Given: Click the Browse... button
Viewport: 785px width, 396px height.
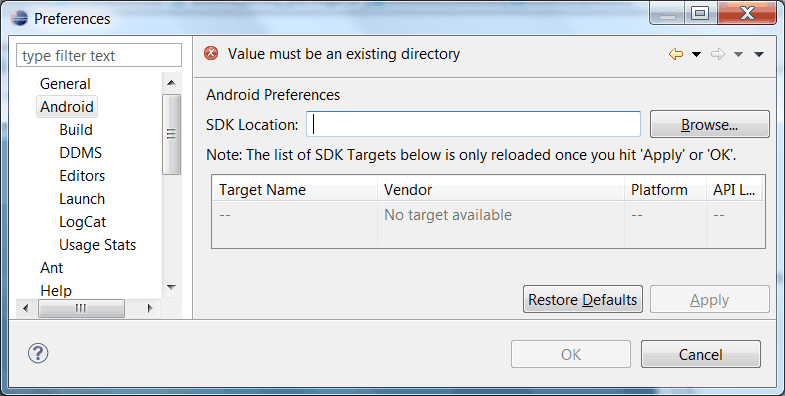Looking at the screenshot, I should 709,124.
